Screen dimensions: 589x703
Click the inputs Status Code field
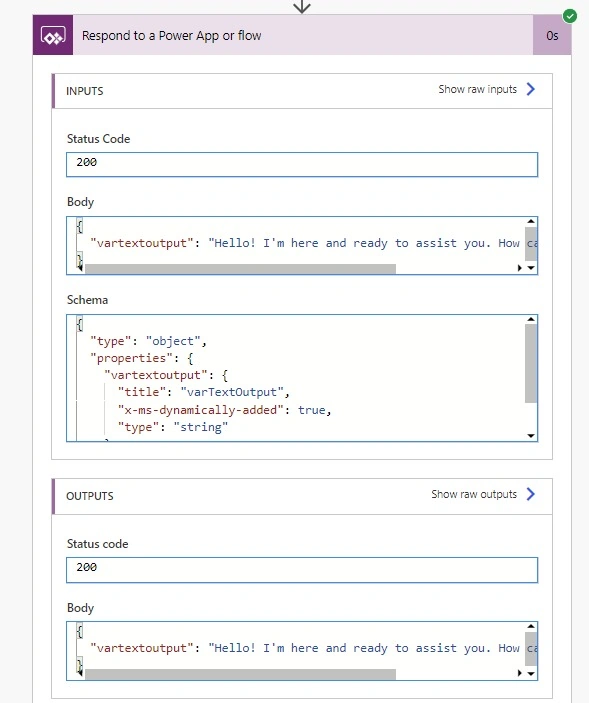click(x=302, y=165)
